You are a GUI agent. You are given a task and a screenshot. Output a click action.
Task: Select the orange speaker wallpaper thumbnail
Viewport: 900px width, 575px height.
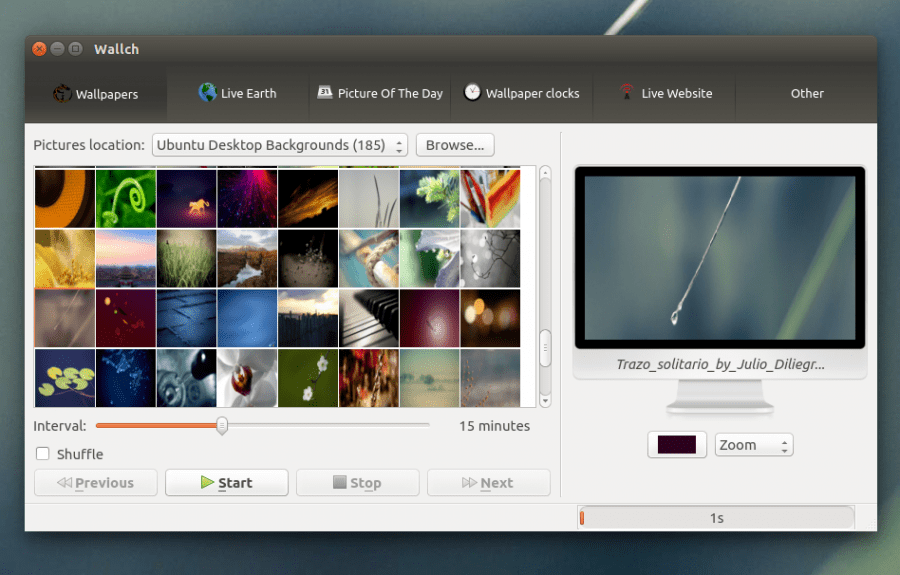65,199
